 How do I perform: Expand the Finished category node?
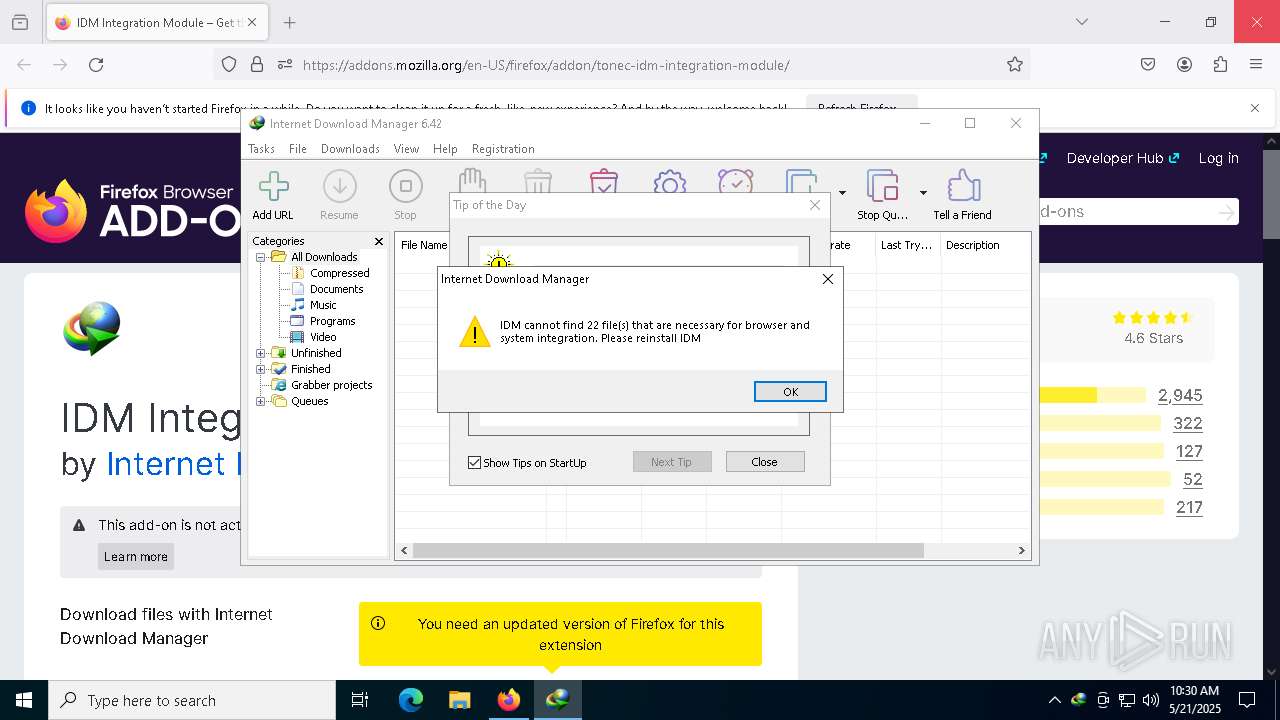tap(260, 369)
